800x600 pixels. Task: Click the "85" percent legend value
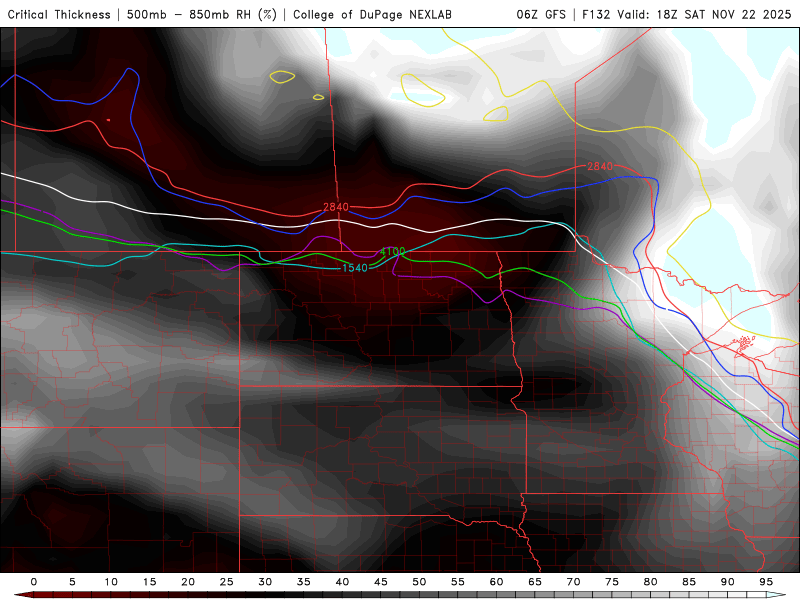click(689, 582)
